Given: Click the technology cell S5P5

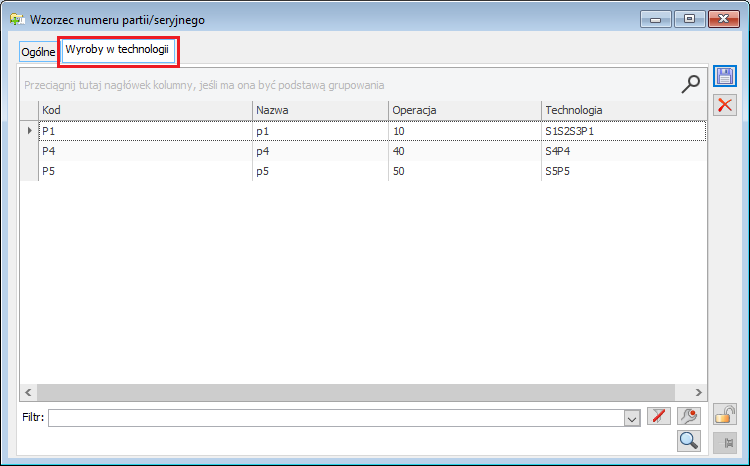Looking at the screenshot, I should point(624,171).
